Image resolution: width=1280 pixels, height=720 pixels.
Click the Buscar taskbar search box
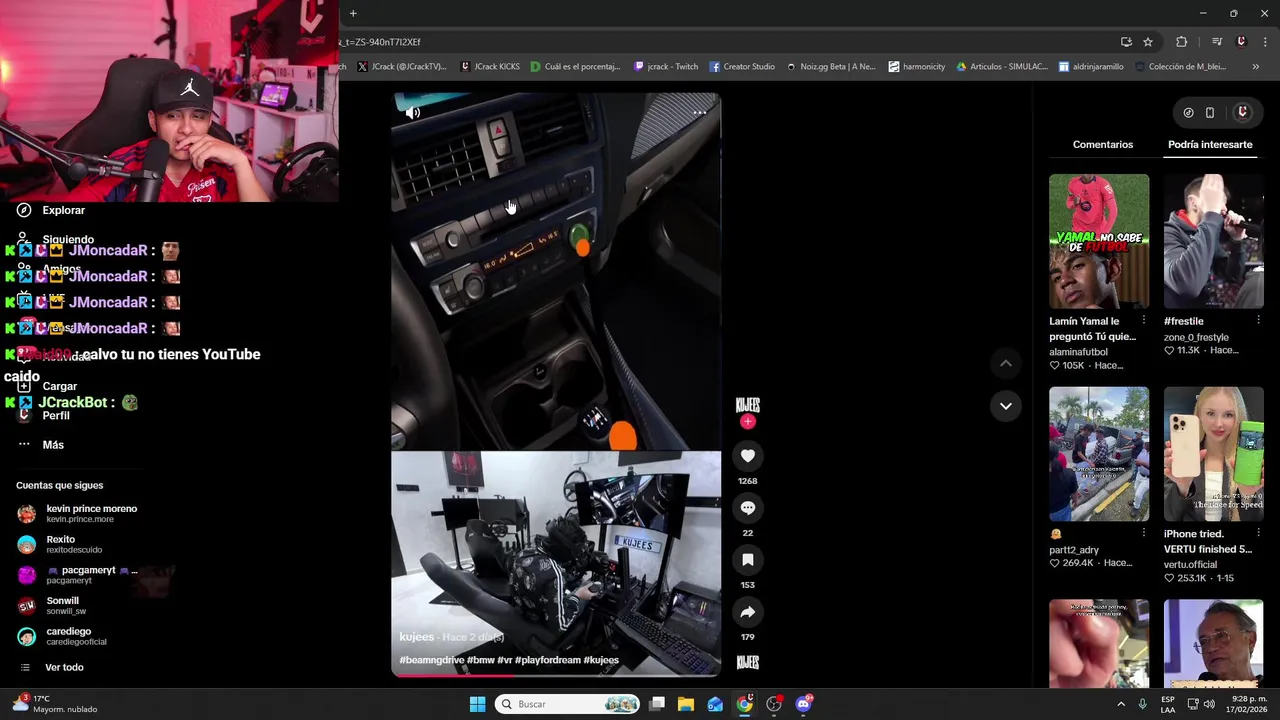click(568, 704)
